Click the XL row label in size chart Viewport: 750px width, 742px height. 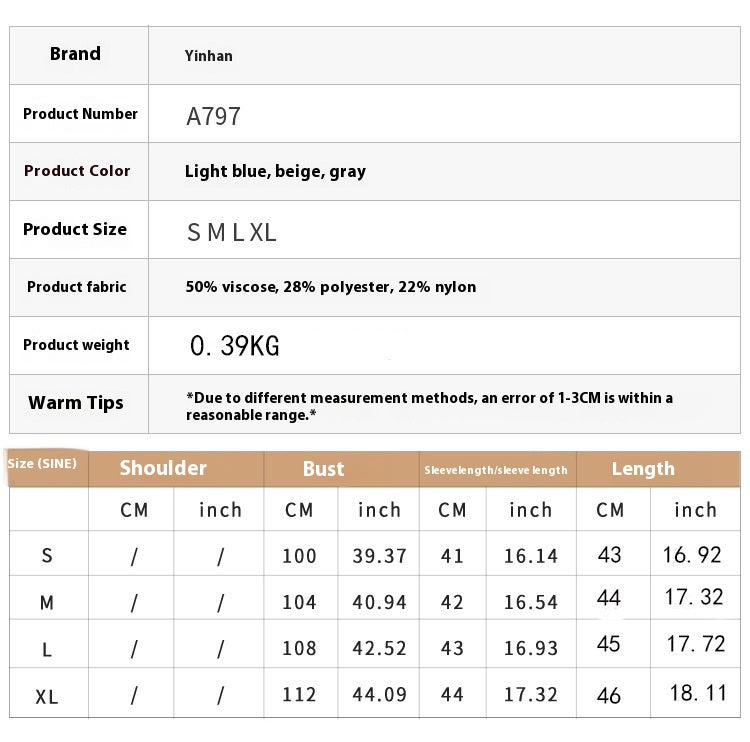(x=47, y=697)
